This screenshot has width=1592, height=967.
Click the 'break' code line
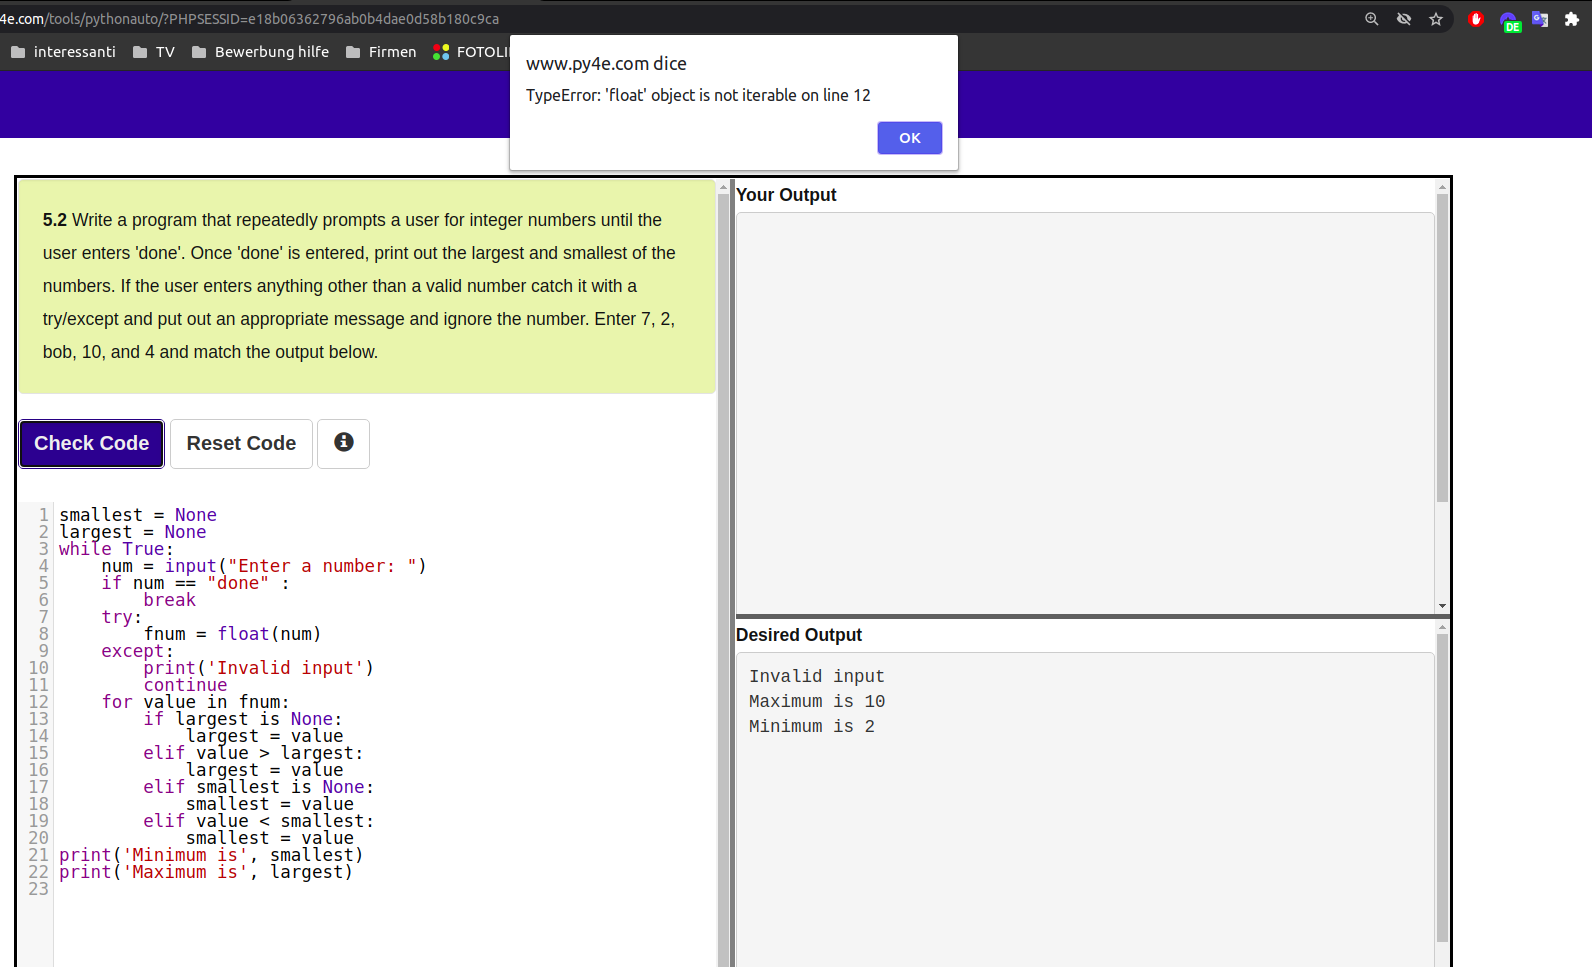pyautogui.click(x=169, y=600)
